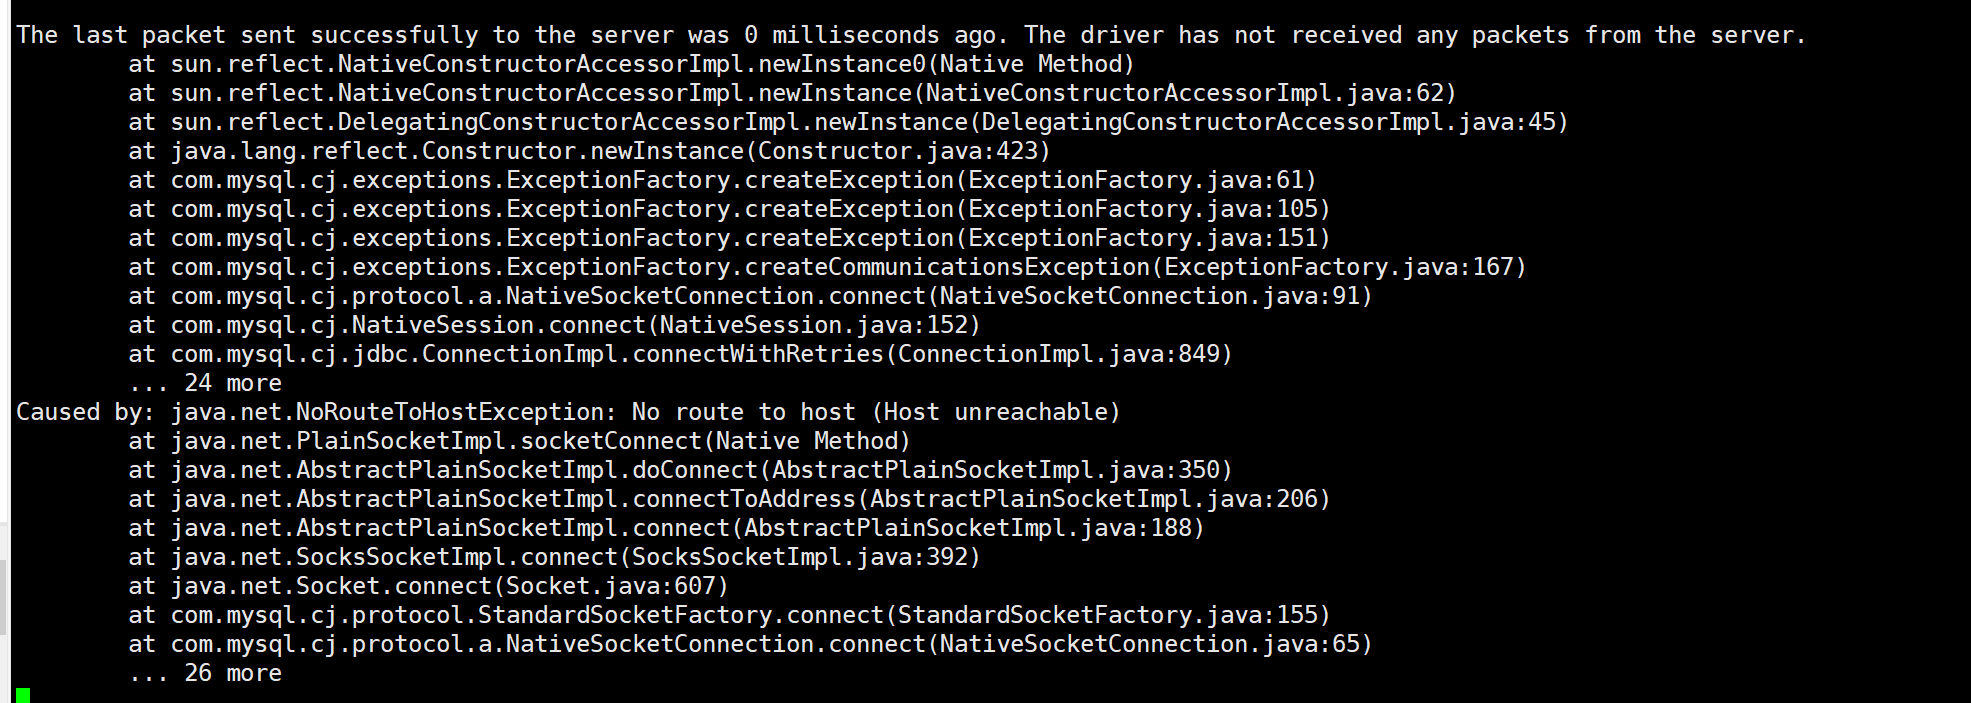Click the NativeSocketConnection.java:91 reference

1149,296
